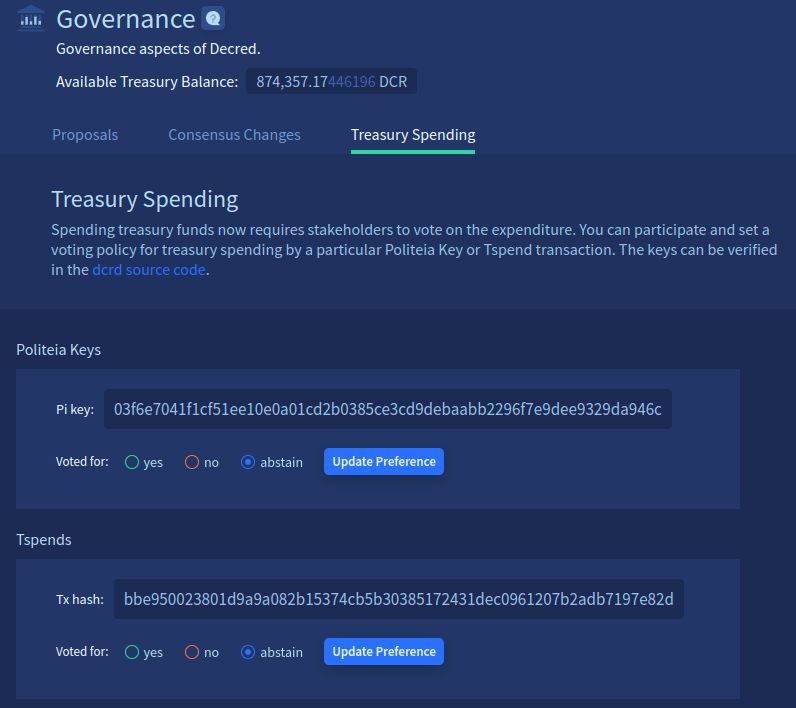Update Preference for the Tspend transaction

coord(384,651)
